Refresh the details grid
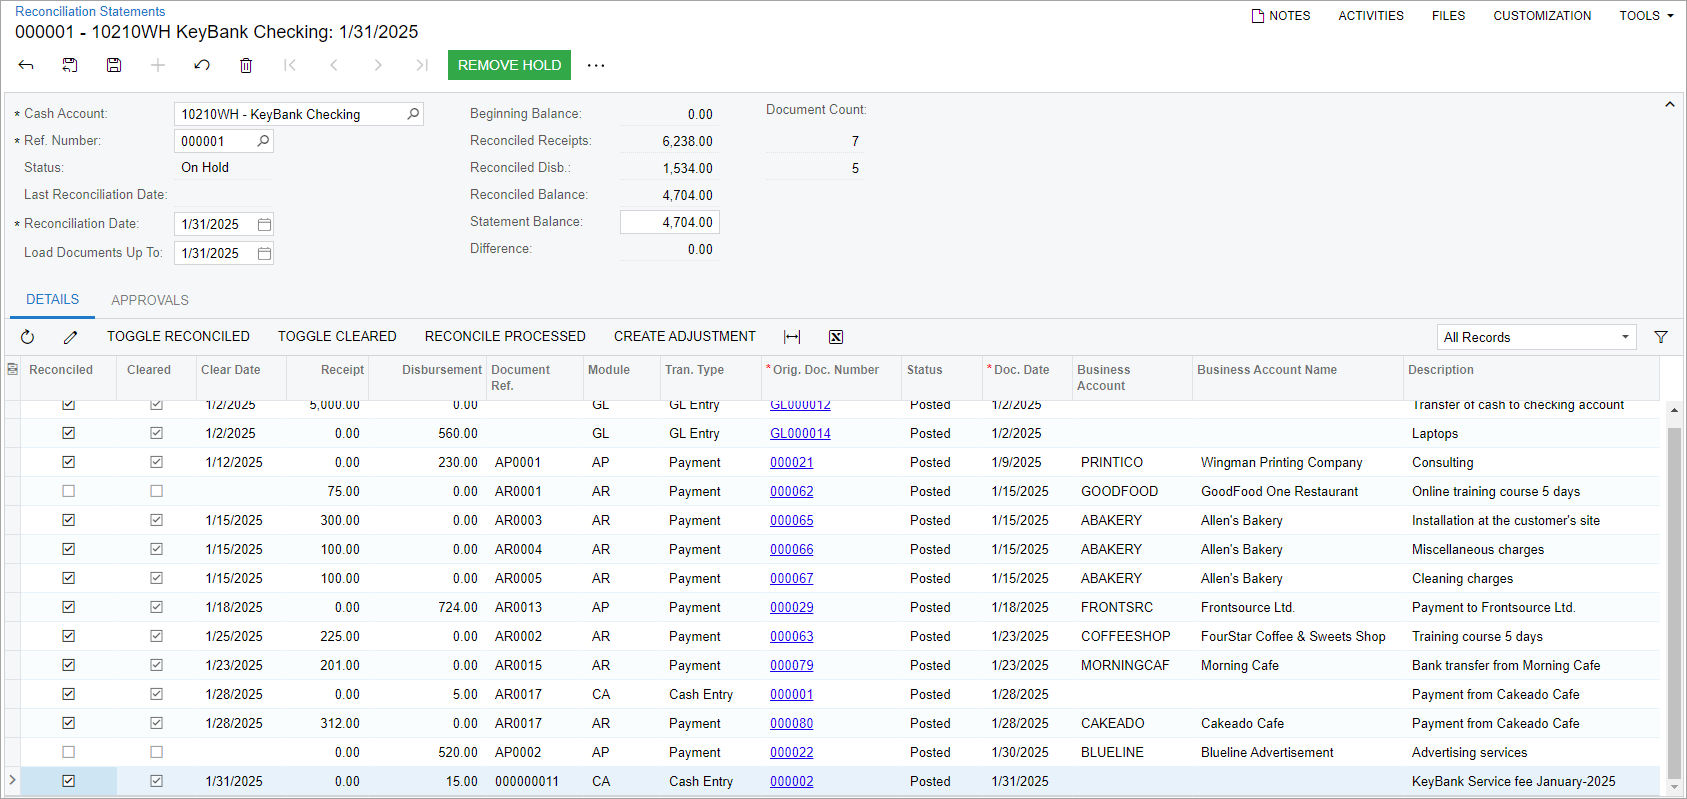The width and height of the screenshot is (1687, 799). pyautogui.click(x=28, y=337)
